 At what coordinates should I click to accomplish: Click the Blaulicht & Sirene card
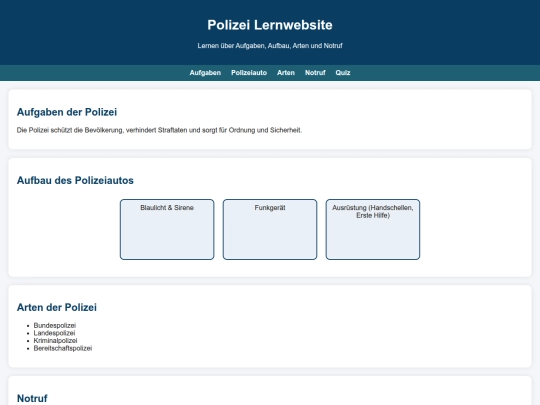pos(167,229)
